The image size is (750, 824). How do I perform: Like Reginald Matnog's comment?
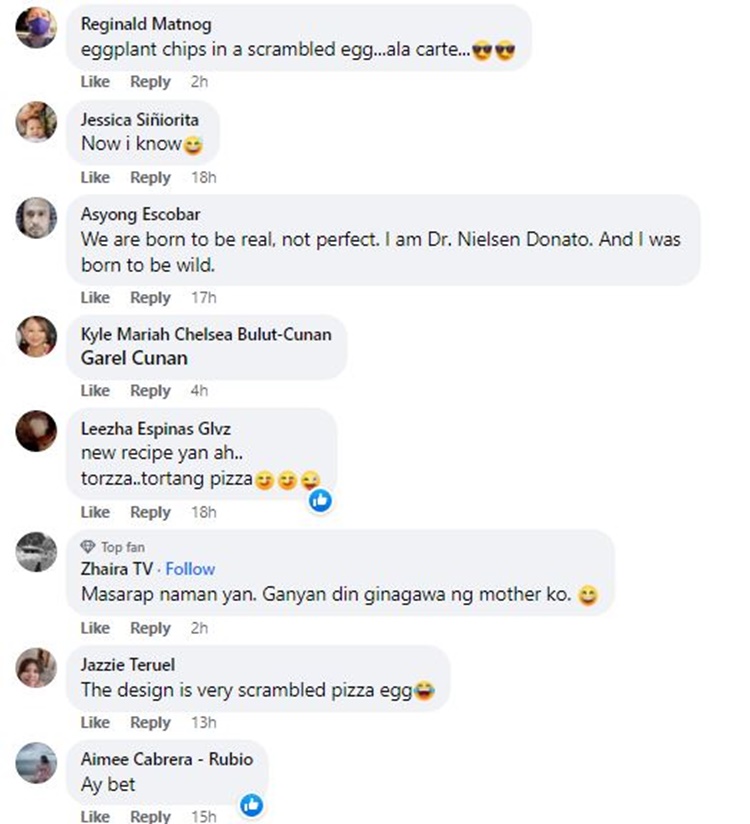tap(95, 82)
